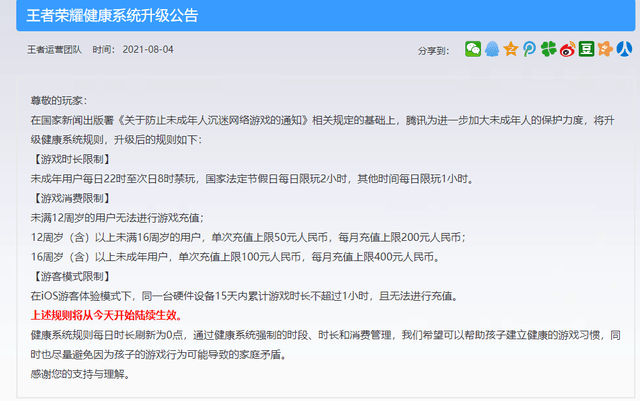The height and width of the screenshot is (401, 640).
Task: Click the 分享到 label
Action: point(433,51)
